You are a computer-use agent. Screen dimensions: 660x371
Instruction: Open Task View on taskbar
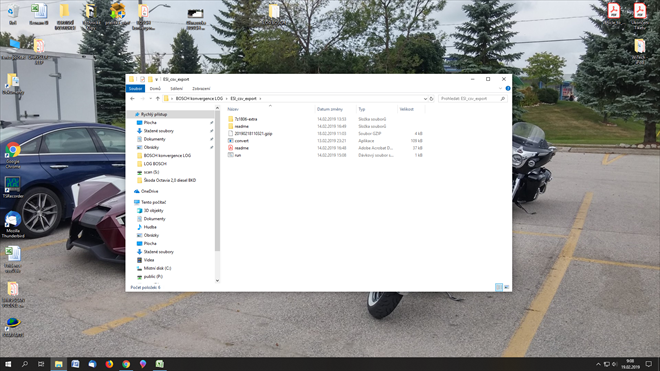[x=41, y=364]
